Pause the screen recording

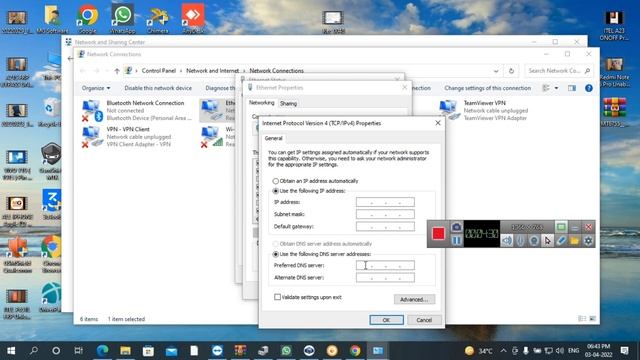tap(456, 241)
